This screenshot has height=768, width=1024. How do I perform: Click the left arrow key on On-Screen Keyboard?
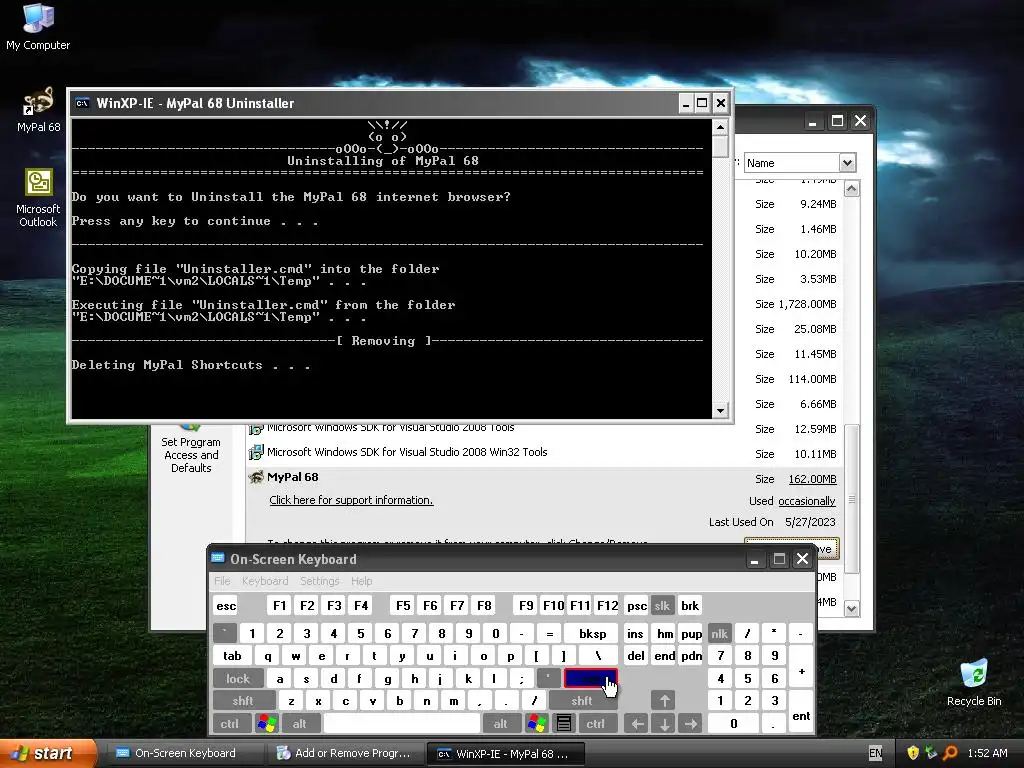[637, 724]
